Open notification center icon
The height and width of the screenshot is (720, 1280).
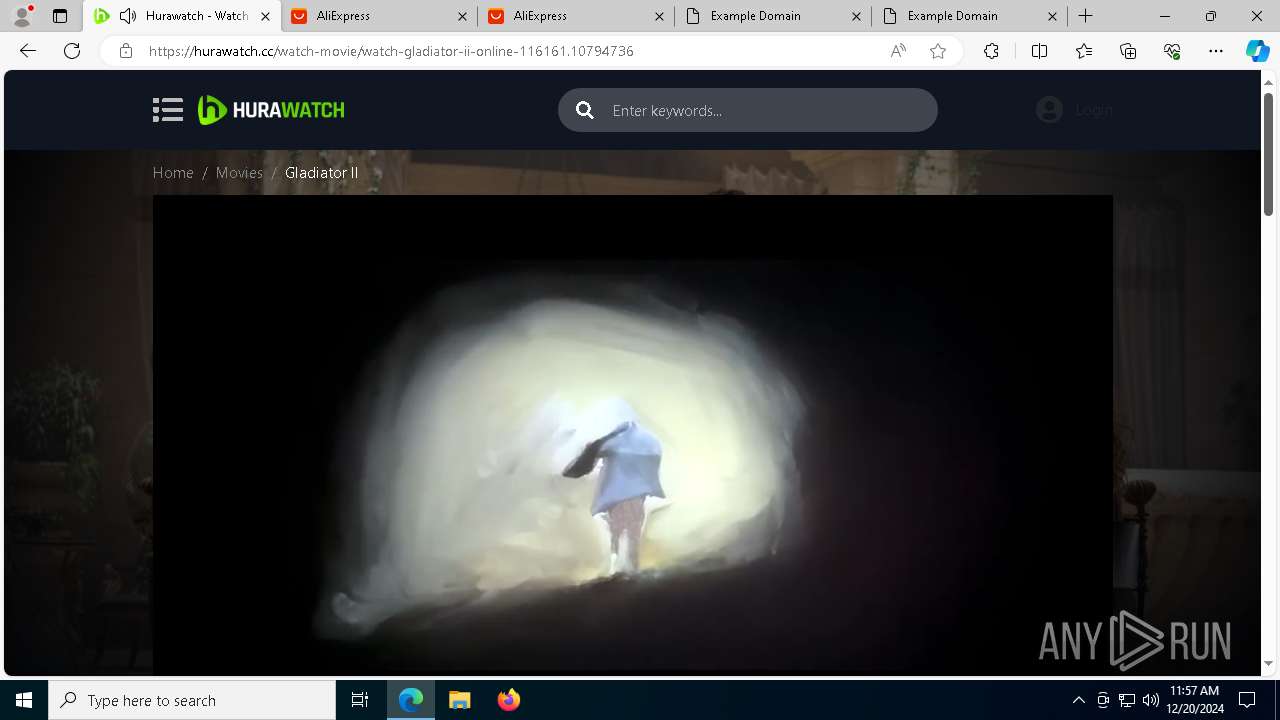pos(1247,700)
